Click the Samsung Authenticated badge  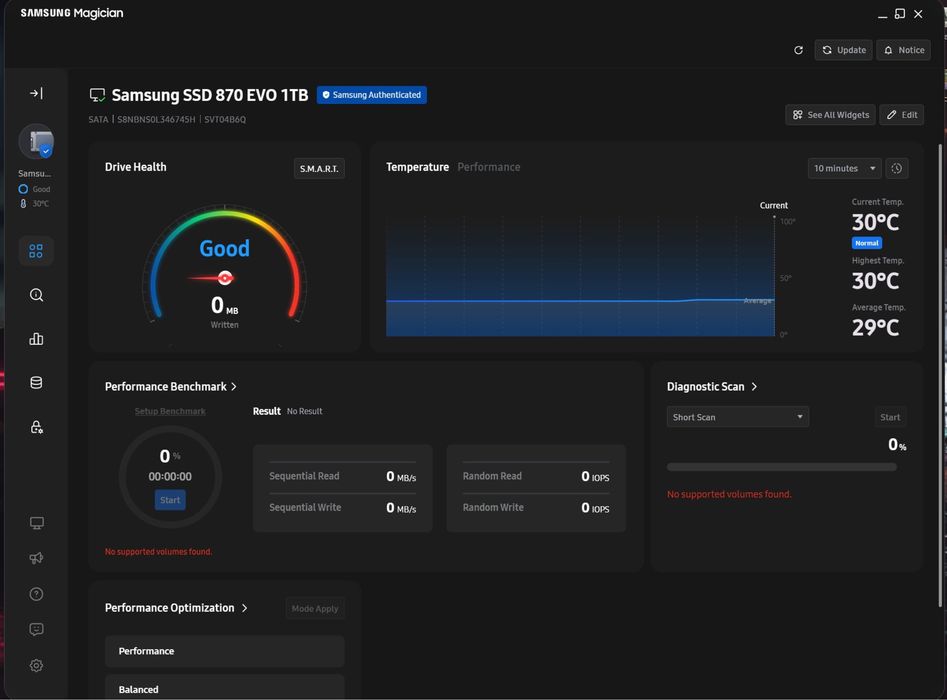tap(371, 95)
